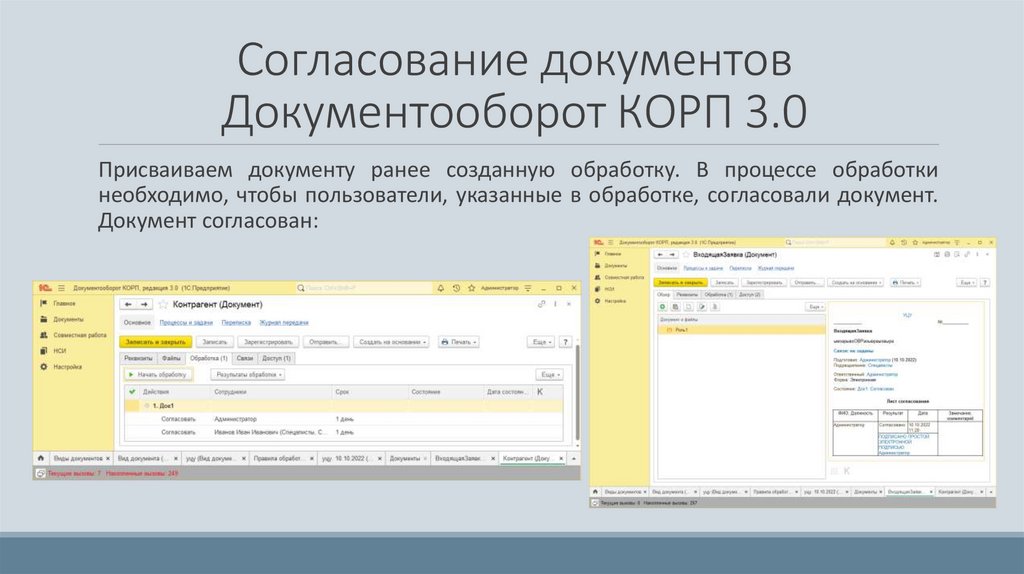Open history clock icon in Контрагент window
This screenshot has height=574, width=1024.
456,288
